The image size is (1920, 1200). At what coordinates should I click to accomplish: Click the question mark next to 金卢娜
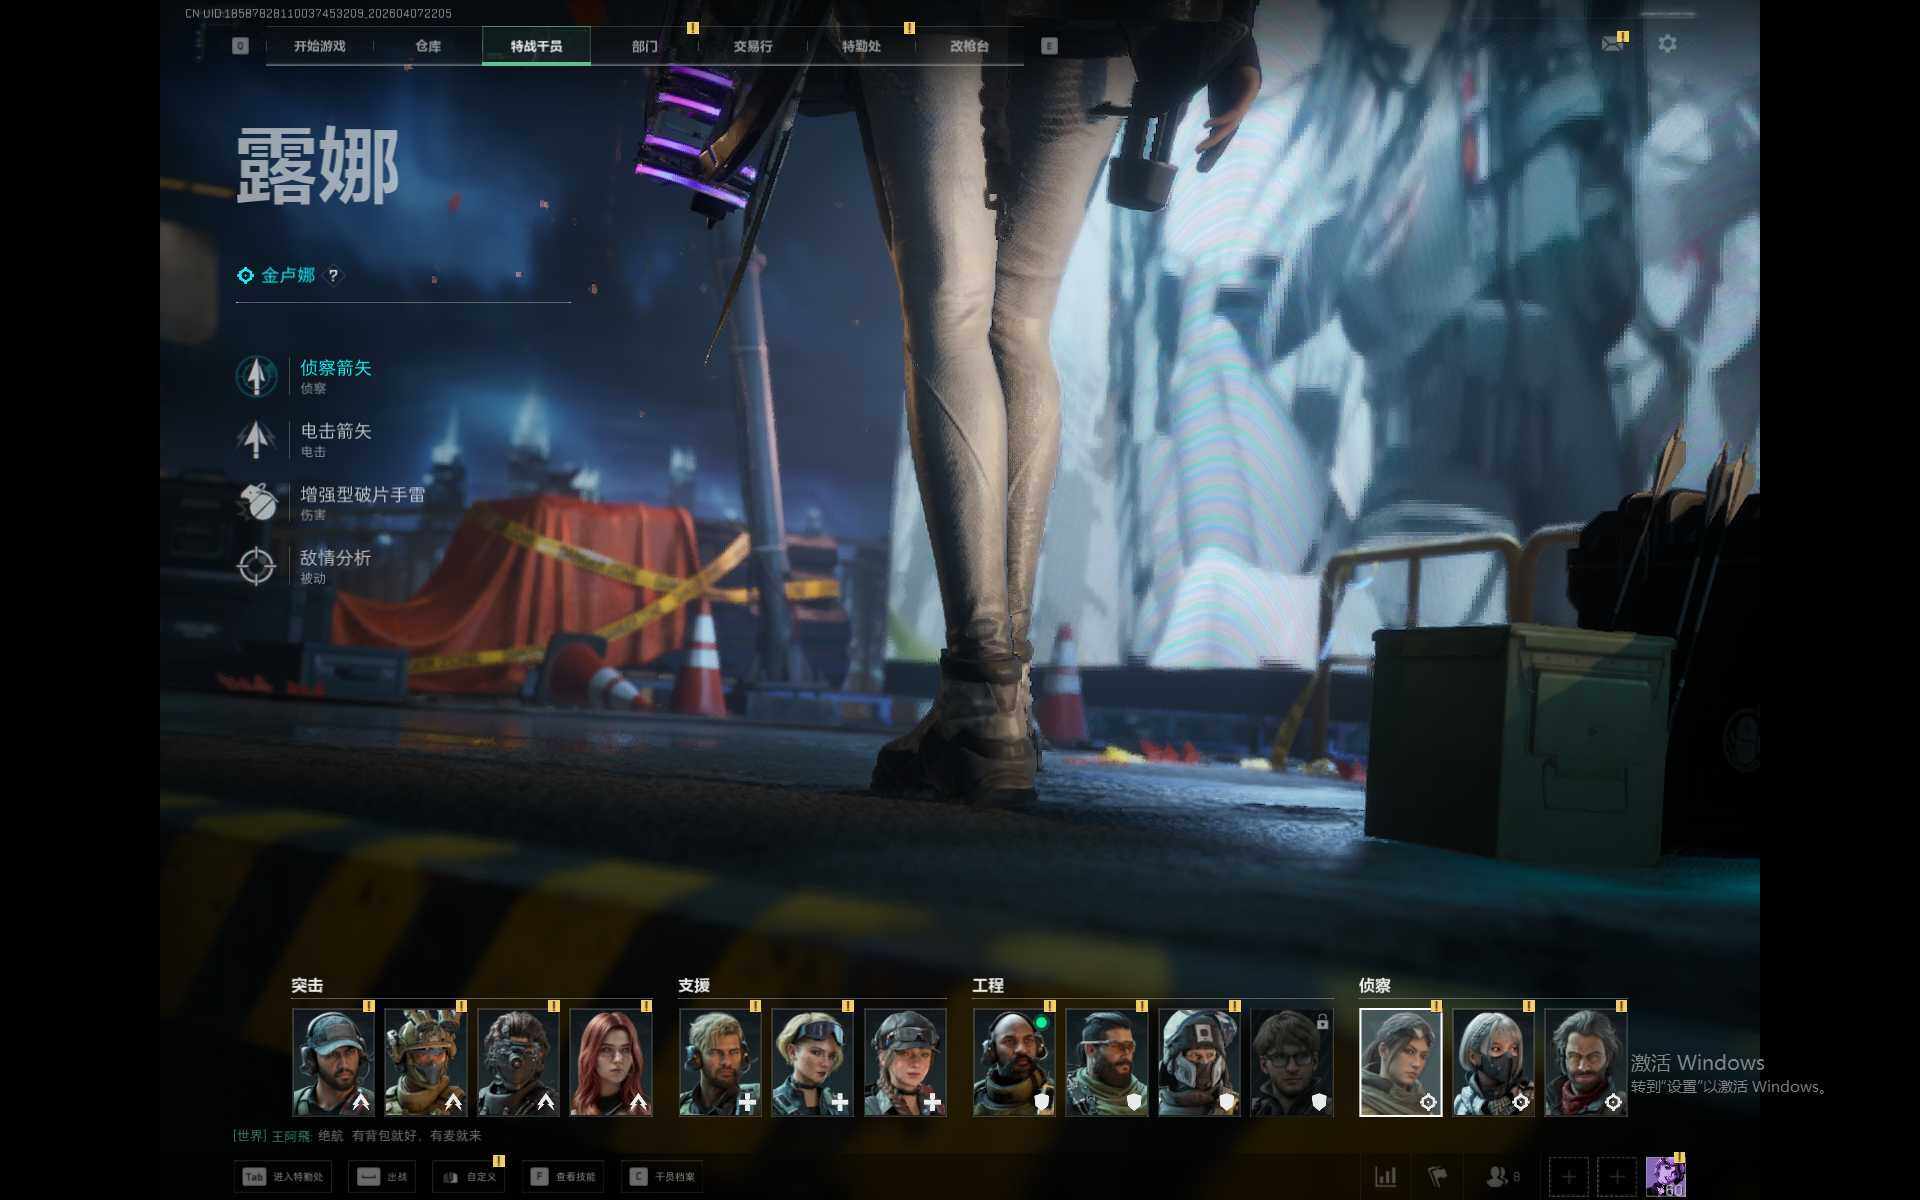click(333, 275)
